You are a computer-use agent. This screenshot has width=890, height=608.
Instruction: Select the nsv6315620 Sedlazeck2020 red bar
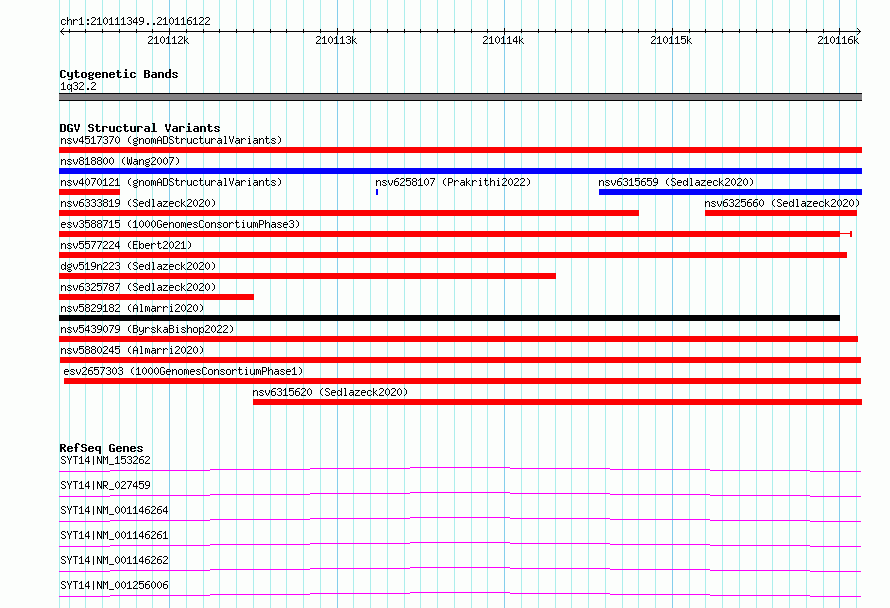557,402
